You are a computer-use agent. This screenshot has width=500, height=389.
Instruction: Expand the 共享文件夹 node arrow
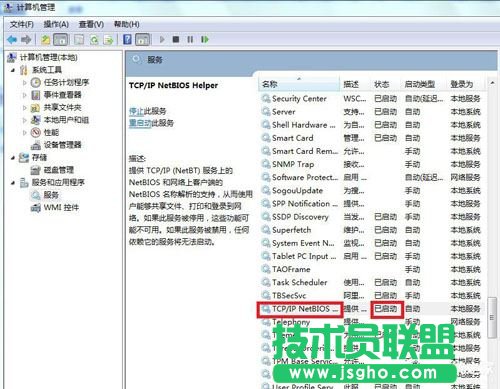pyautogui.click(x=25, y=108)
